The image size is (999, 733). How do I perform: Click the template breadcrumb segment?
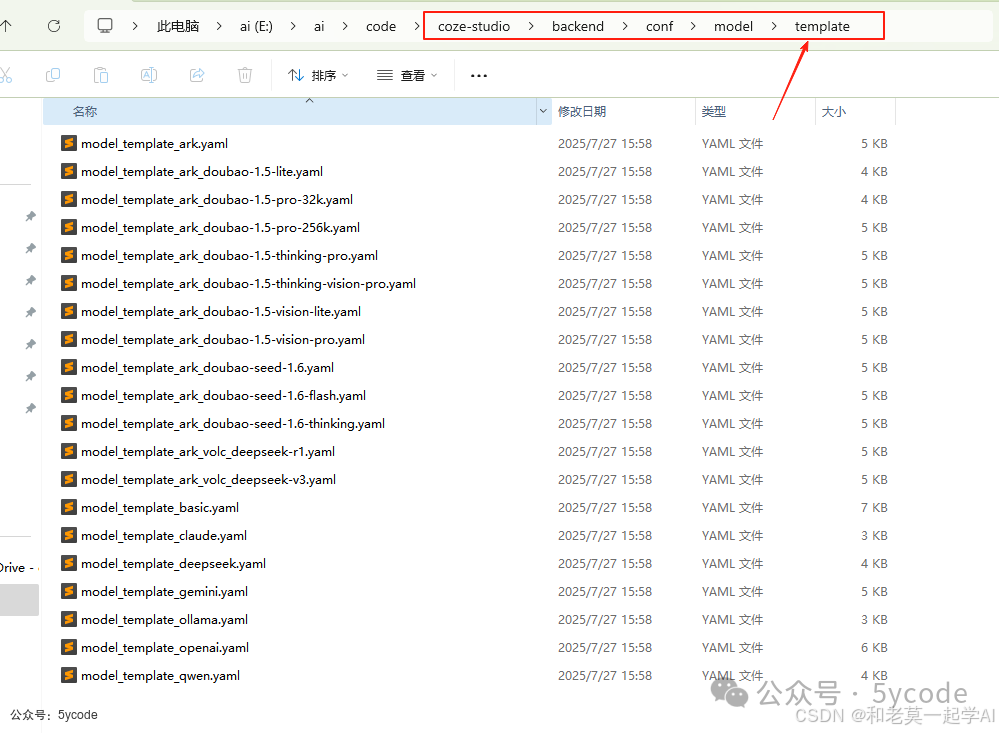pos(822,26)
